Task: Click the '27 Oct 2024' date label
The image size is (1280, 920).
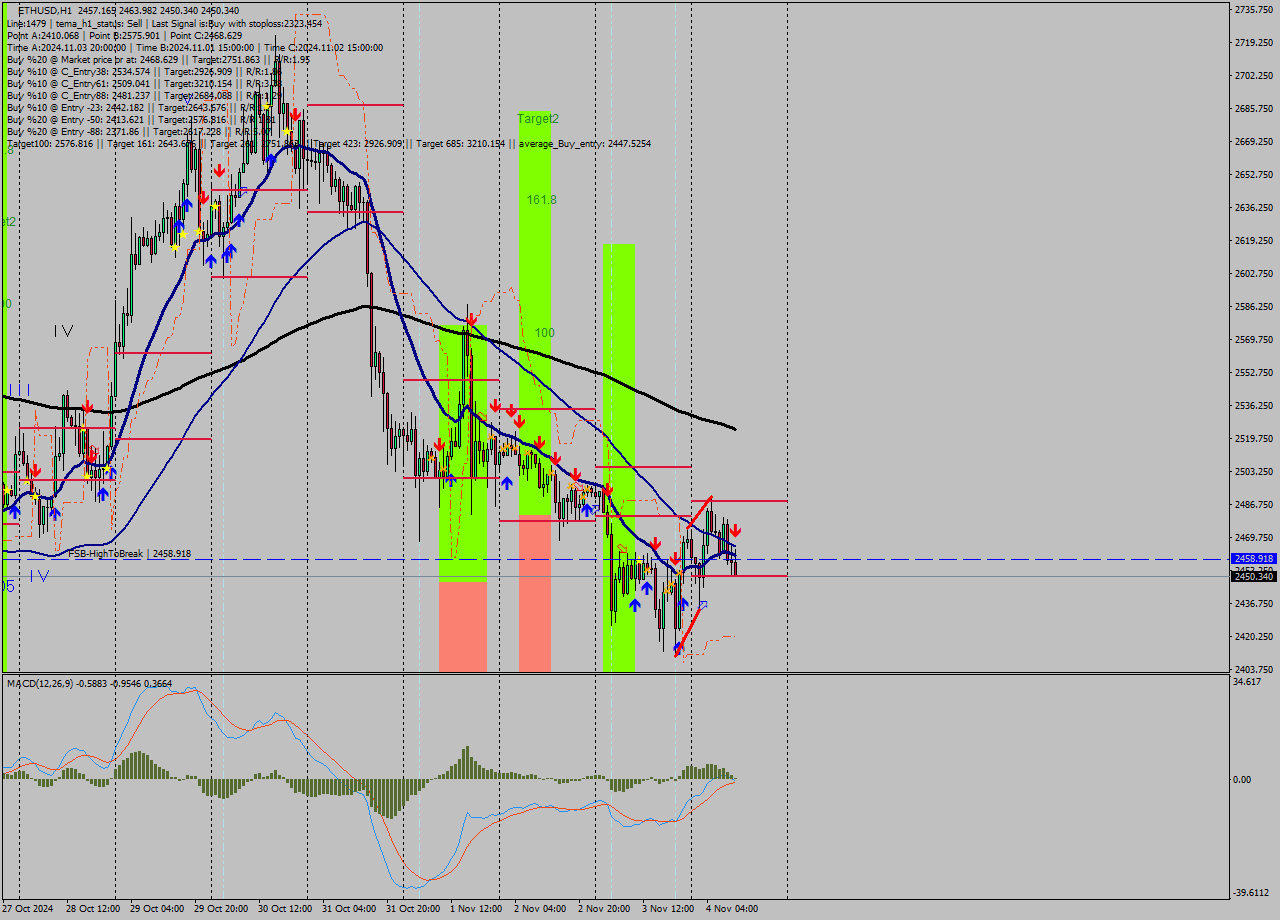Action: point(28,909)
